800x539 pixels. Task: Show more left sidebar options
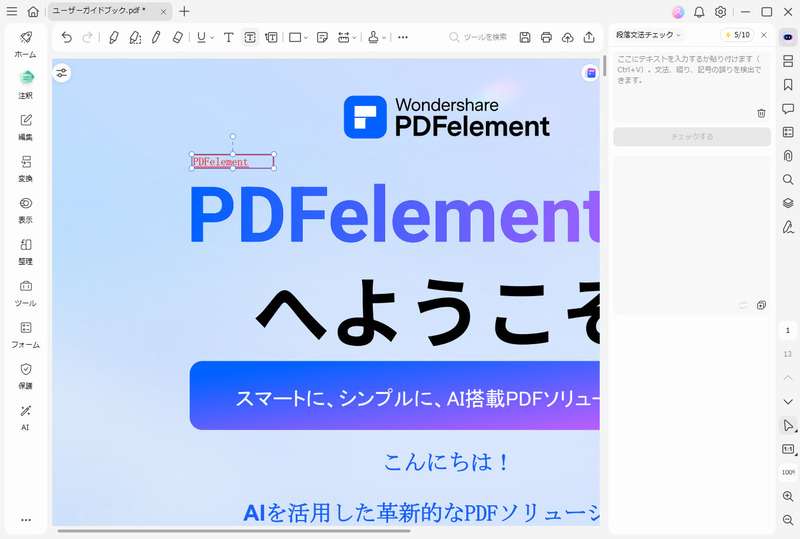click(x=26, y=520)
